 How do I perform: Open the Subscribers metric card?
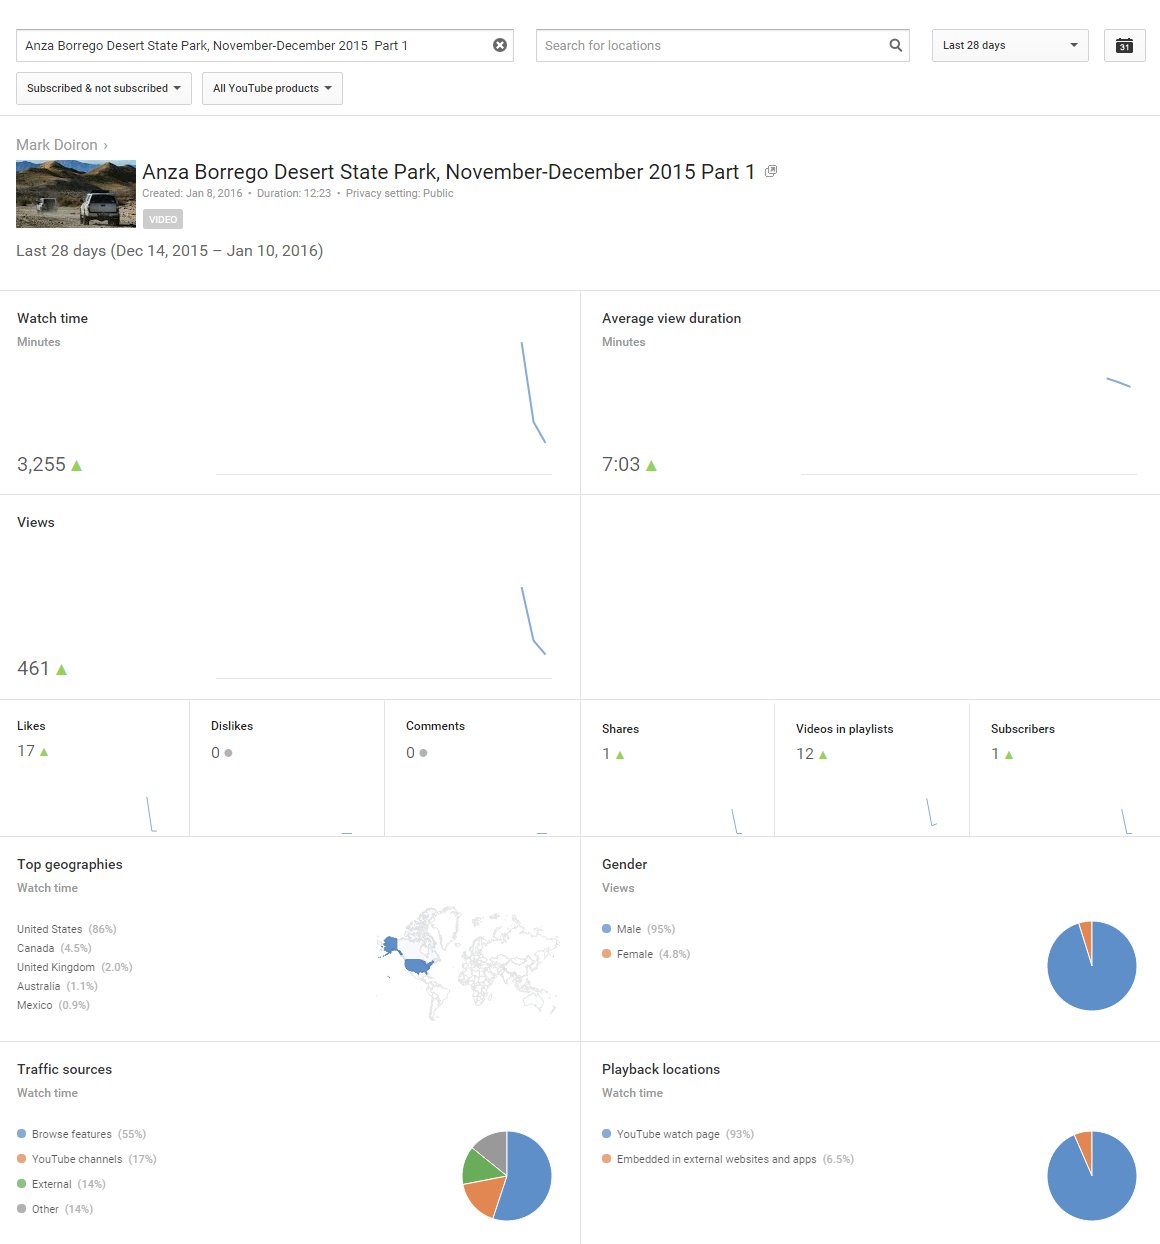coord(1022,729)
